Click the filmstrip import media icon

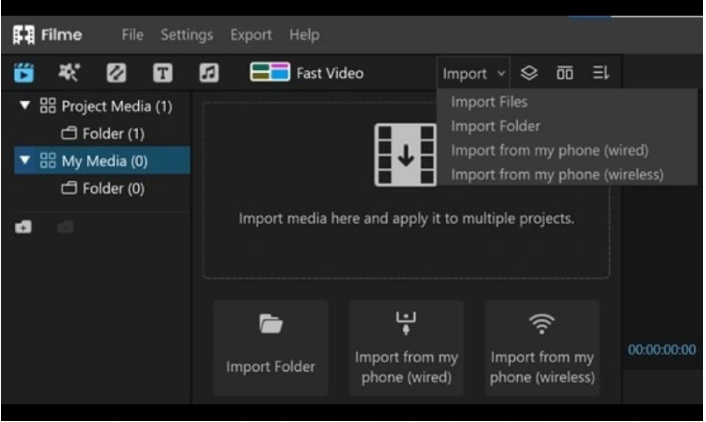point(405,154)
